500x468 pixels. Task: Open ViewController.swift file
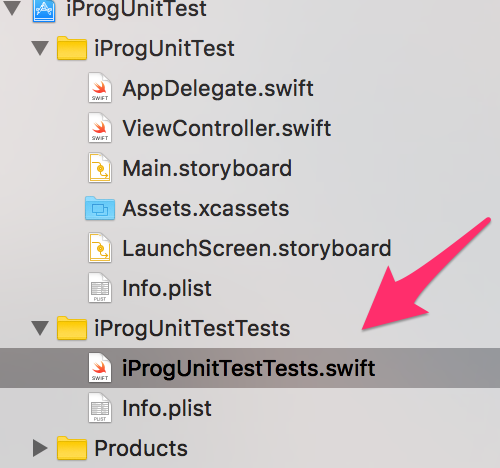coord(227,128)
